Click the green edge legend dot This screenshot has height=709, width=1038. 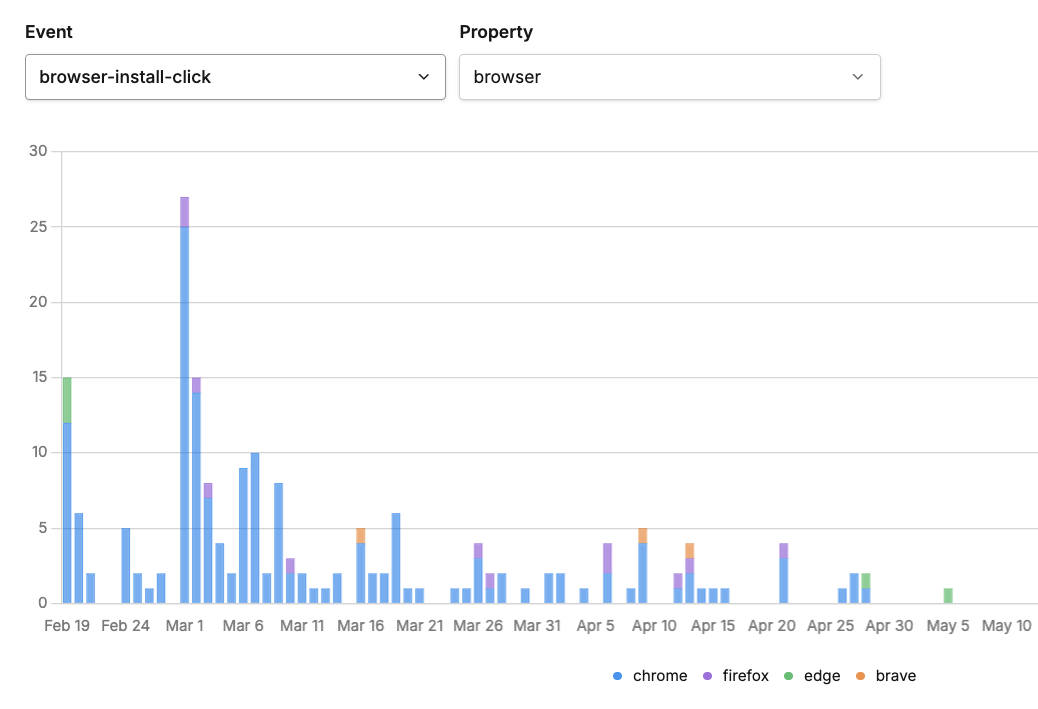click(788, 676)
